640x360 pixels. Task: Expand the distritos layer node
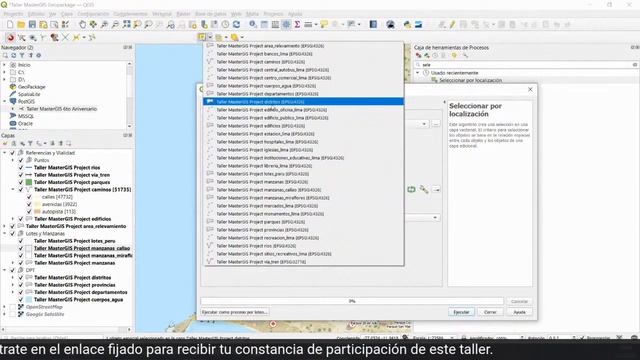(13, 278)
